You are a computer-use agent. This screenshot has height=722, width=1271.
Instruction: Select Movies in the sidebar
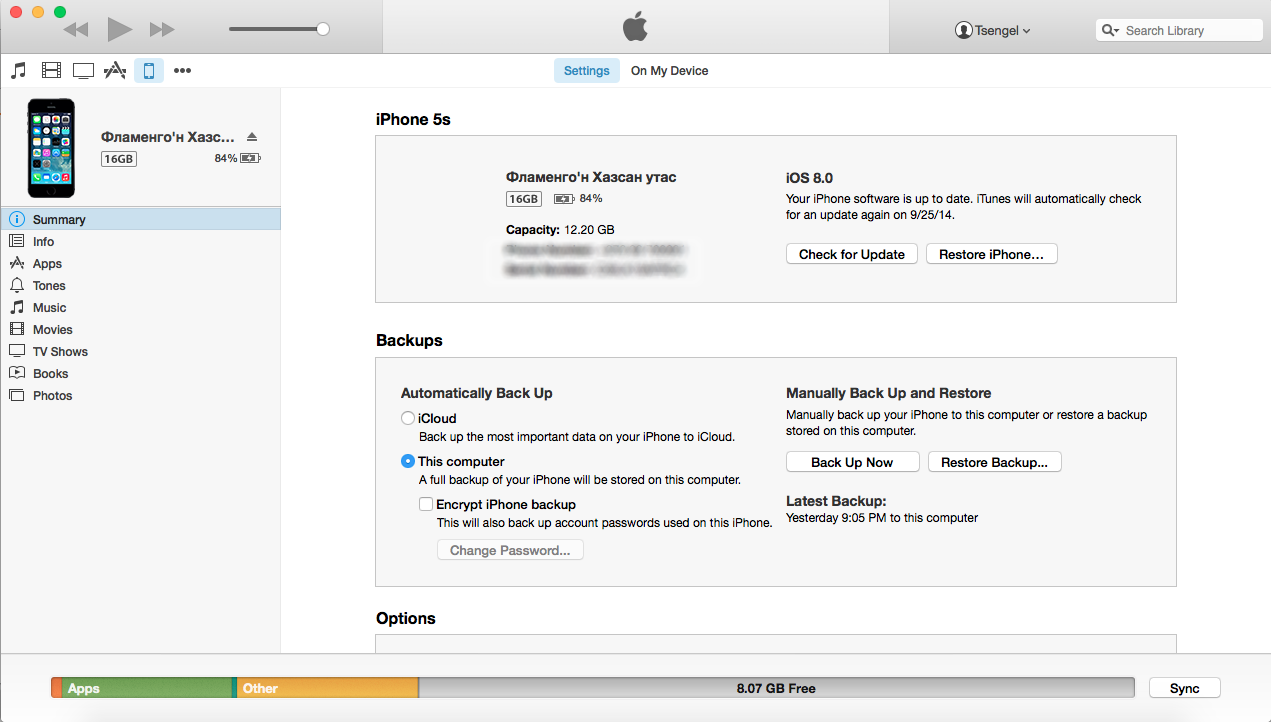pyautogui.click(x=141, y=329)
